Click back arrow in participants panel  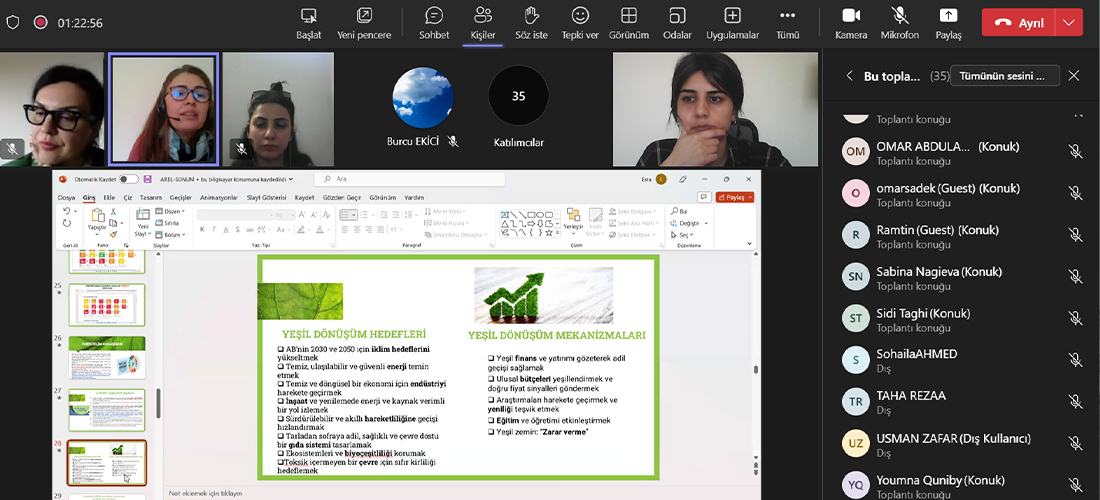click(850, 76)
